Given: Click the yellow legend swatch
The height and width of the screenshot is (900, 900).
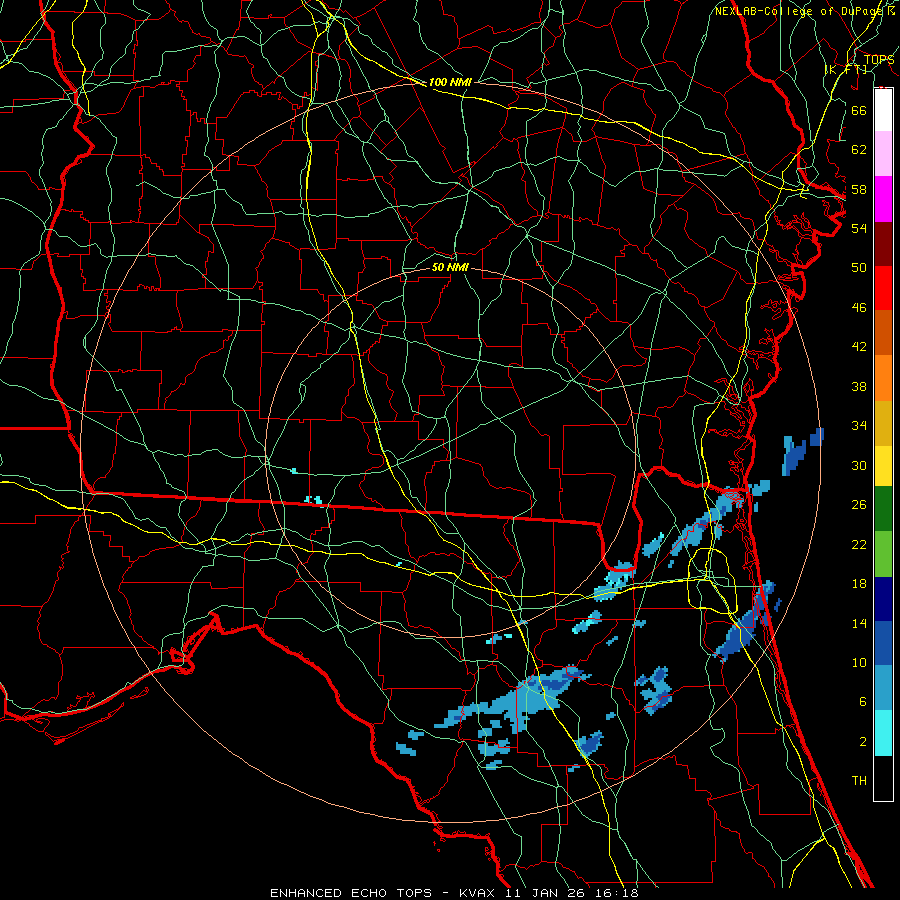Looking at the screenshot, I should 883,465.
